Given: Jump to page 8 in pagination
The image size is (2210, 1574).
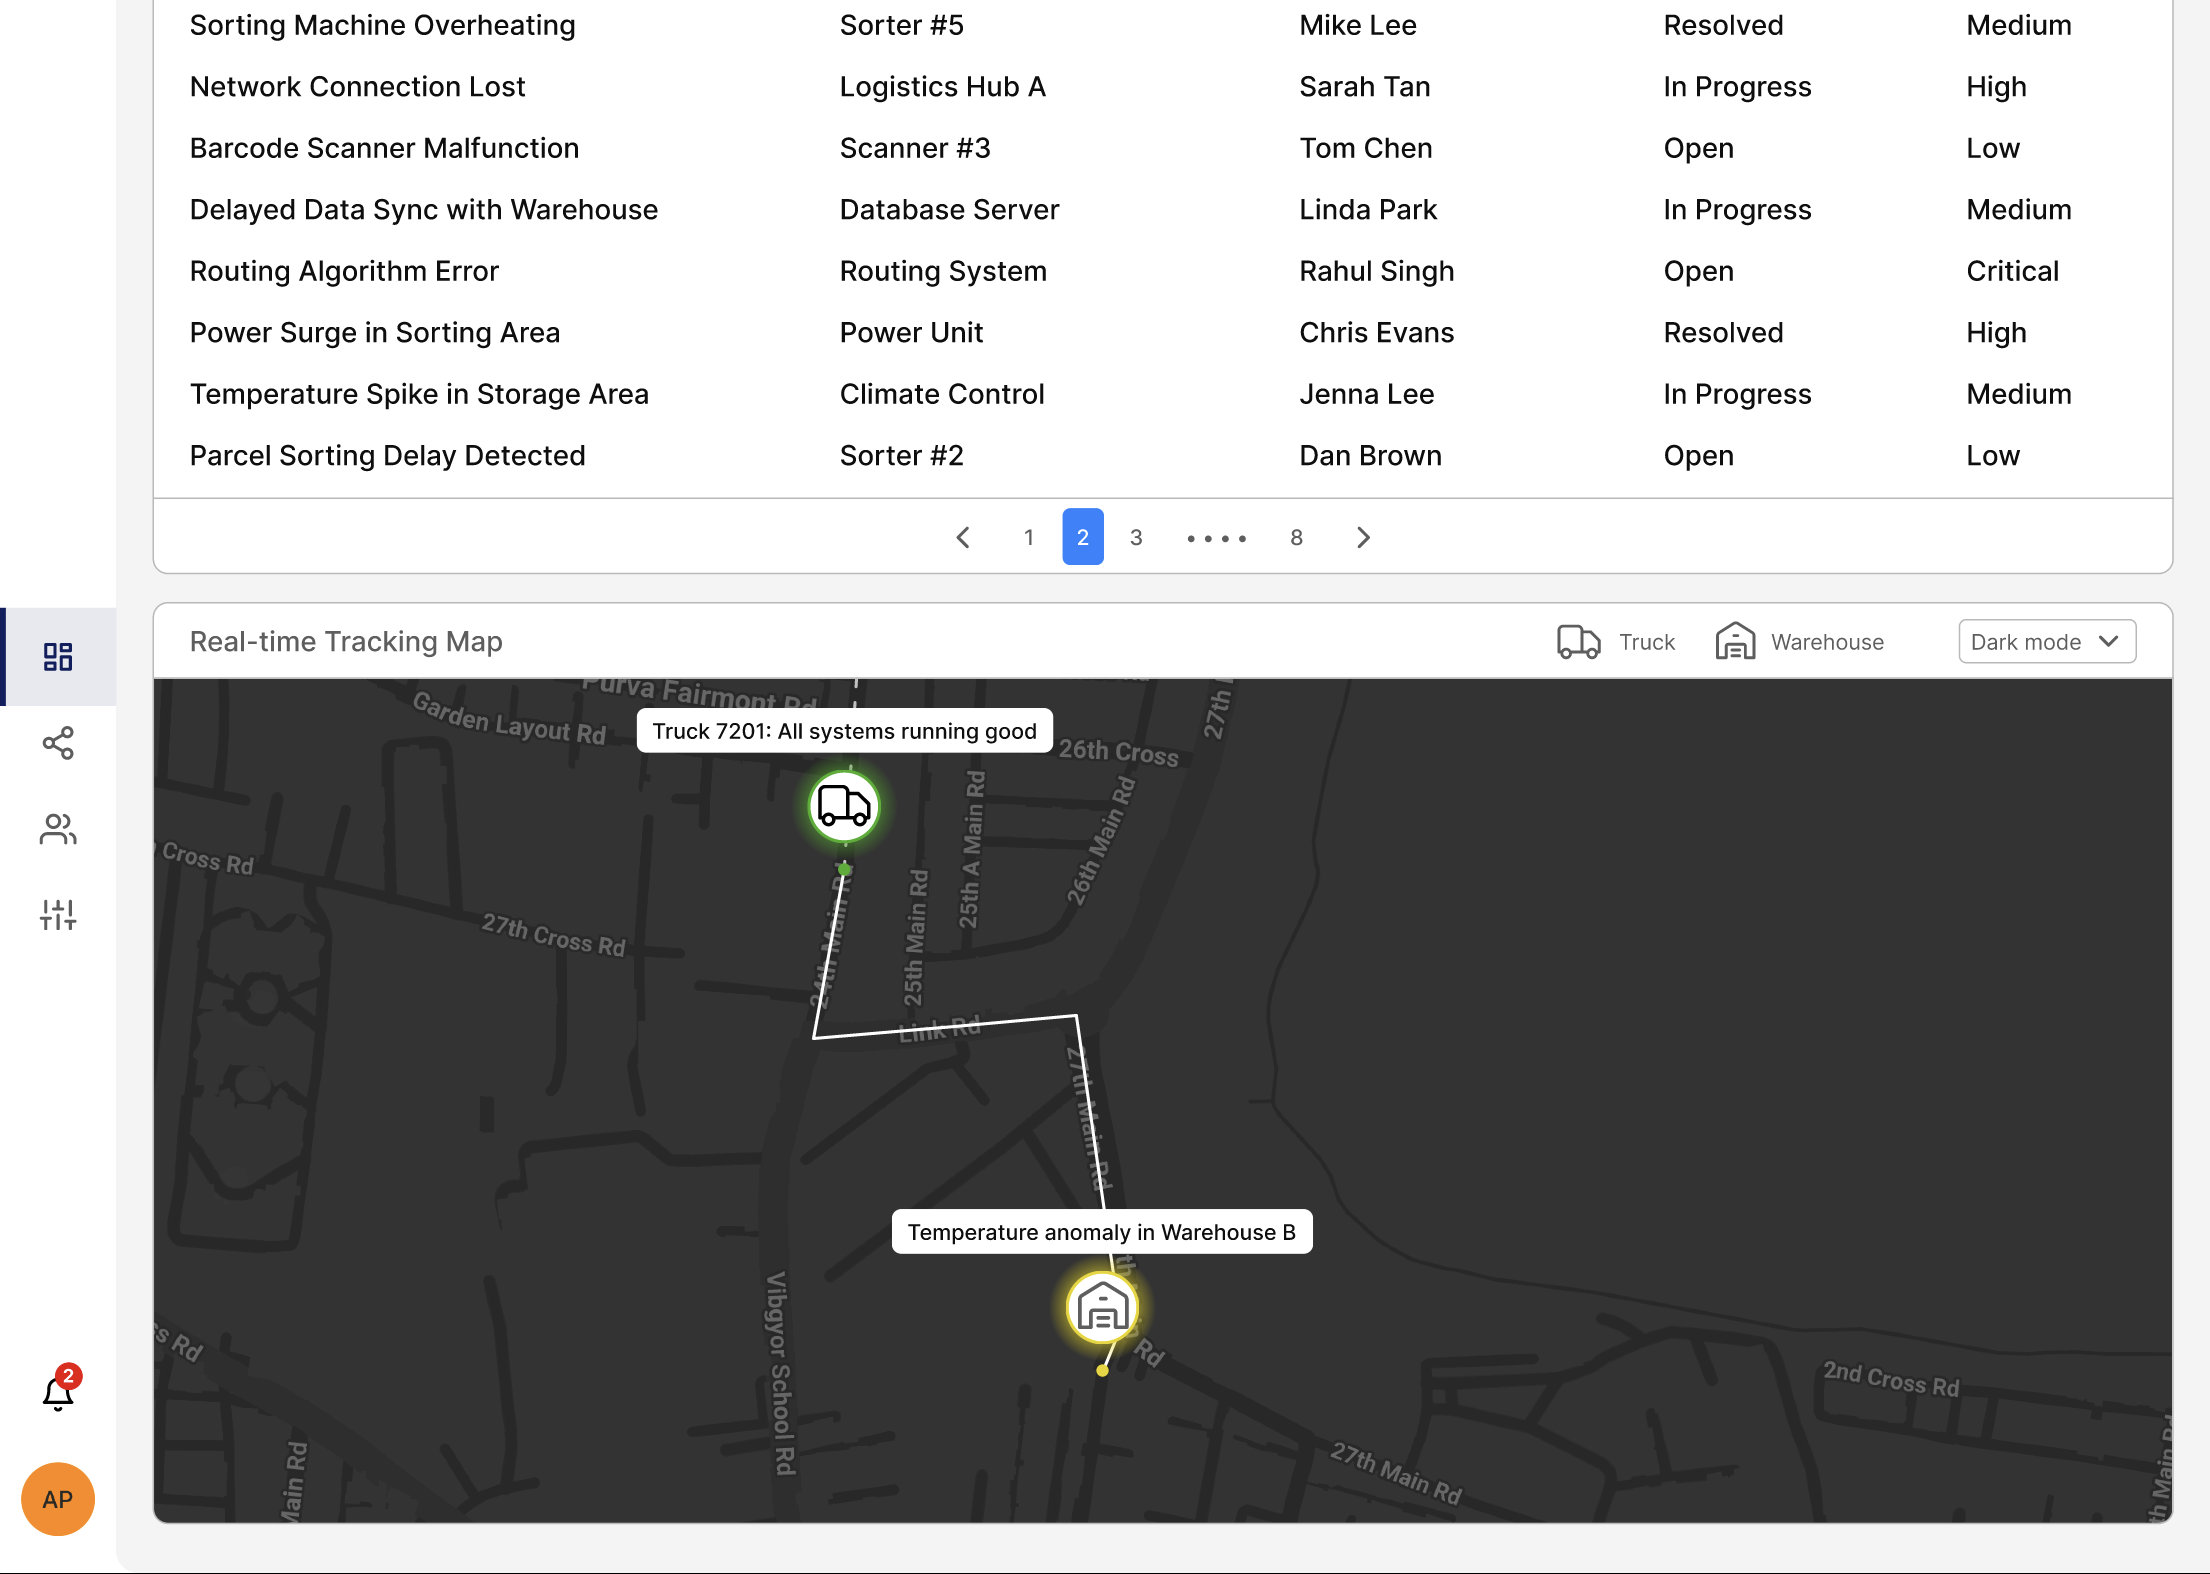Looking at the screenshot, I should tap(1296, 538).
